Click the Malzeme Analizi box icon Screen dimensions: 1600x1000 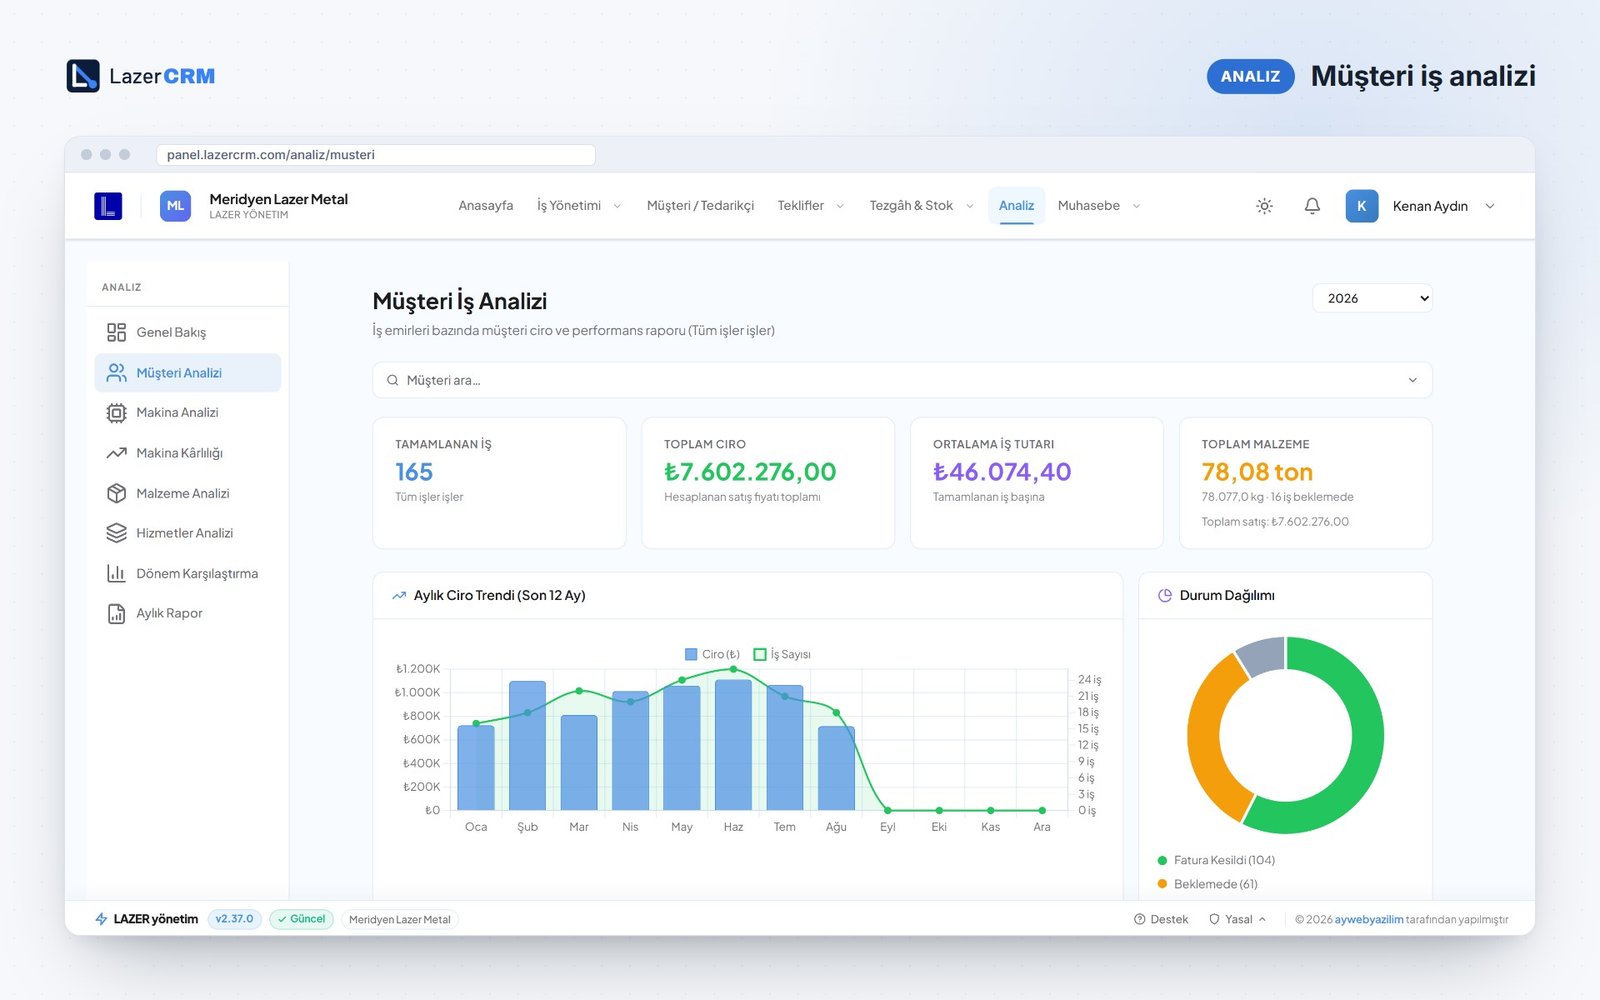click(x=116, y=493)
